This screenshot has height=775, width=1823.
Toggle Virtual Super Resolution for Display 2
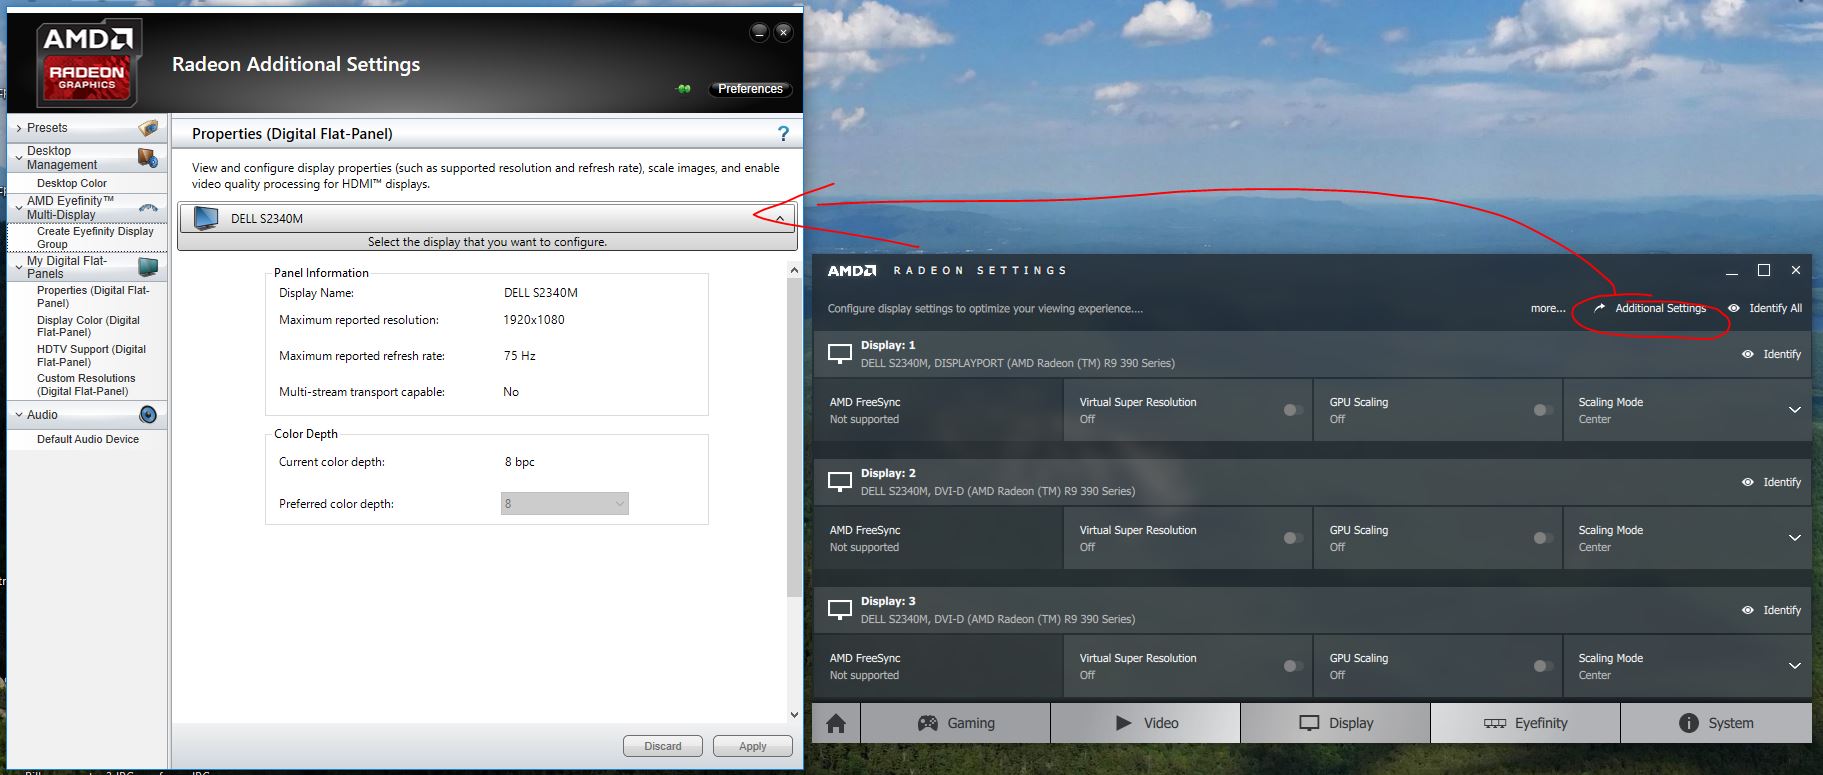coord(1293,538)
